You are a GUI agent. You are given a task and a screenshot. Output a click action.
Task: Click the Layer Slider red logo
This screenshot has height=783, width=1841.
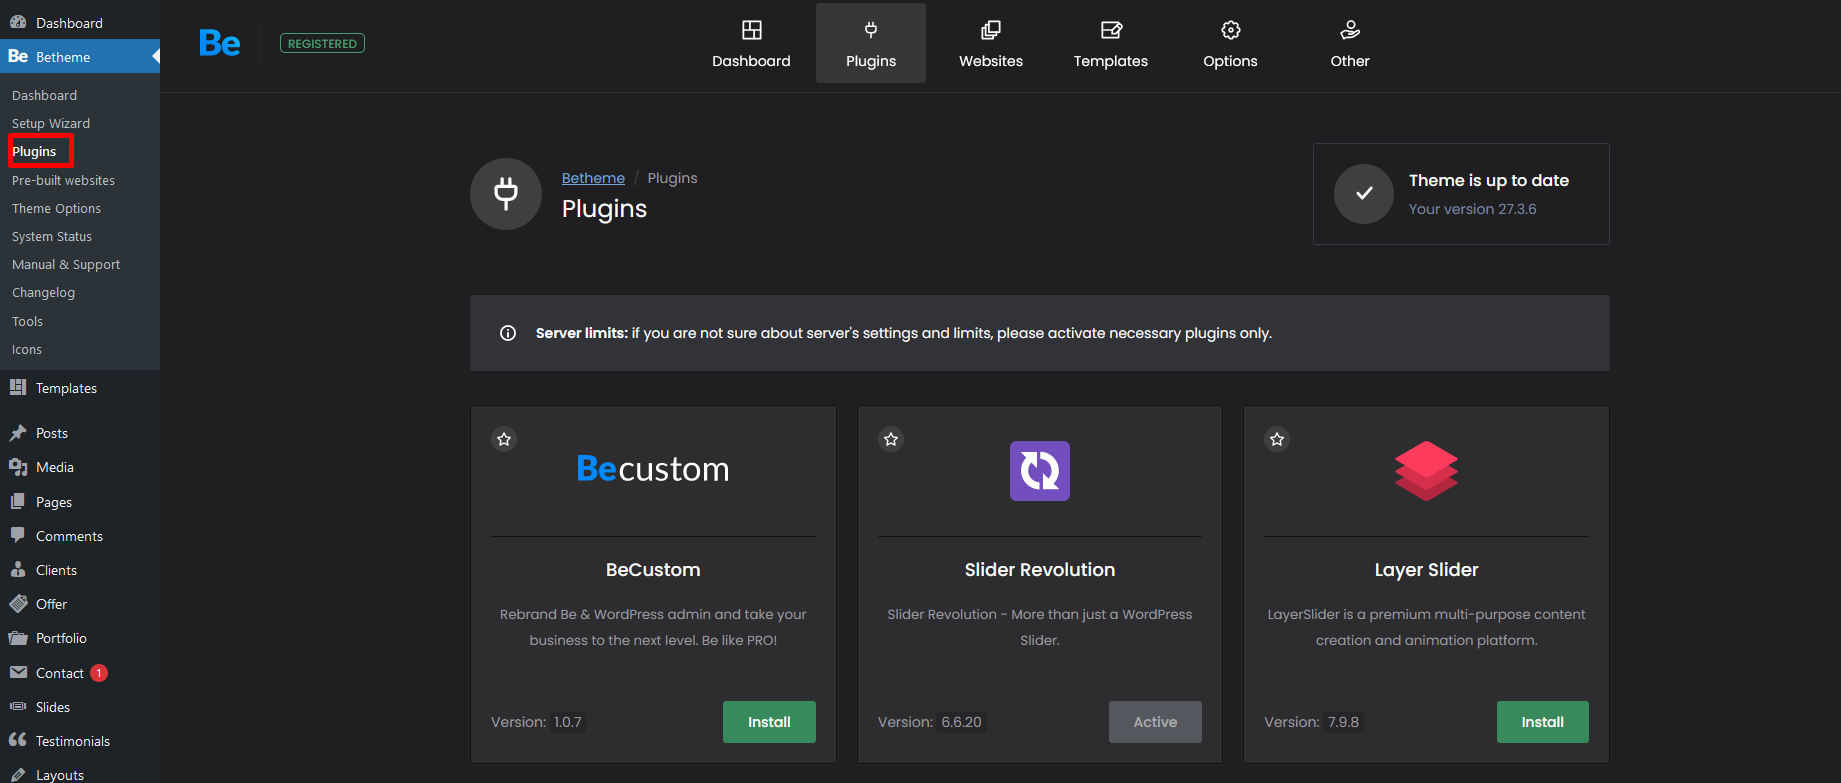tap(1426, 471)
